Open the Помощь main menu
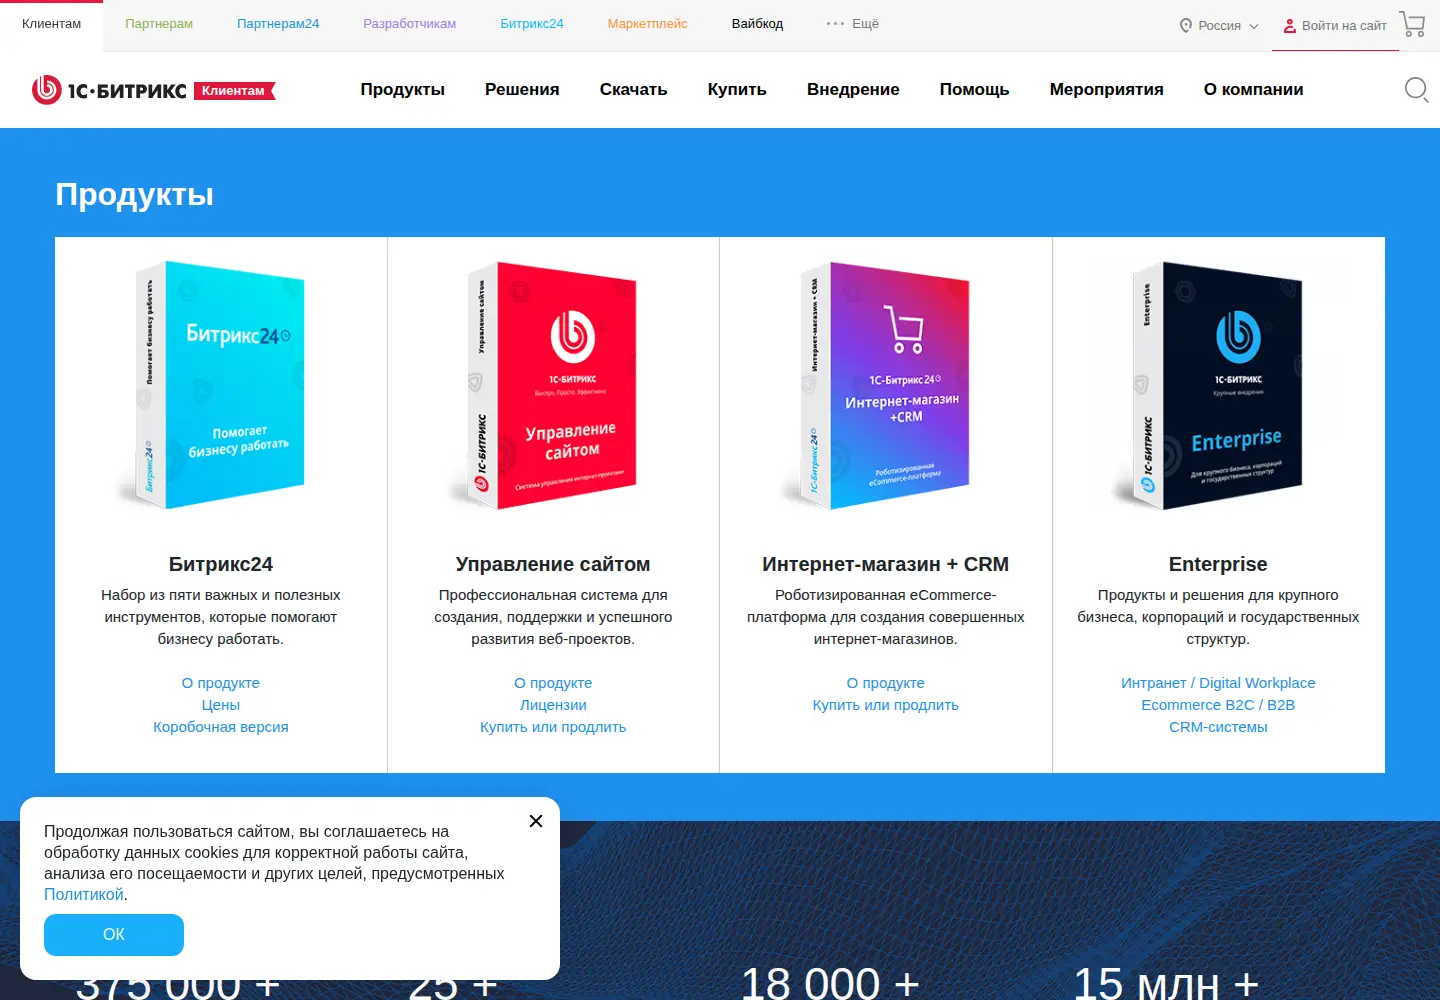 point(974,90)
